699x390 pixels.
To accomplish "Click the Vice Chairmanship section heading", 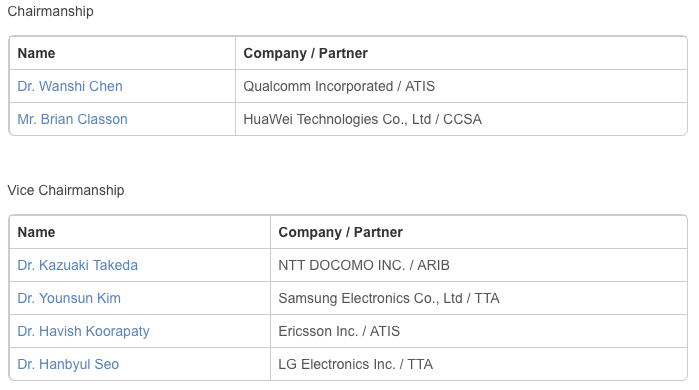I will tap(66, 190).
